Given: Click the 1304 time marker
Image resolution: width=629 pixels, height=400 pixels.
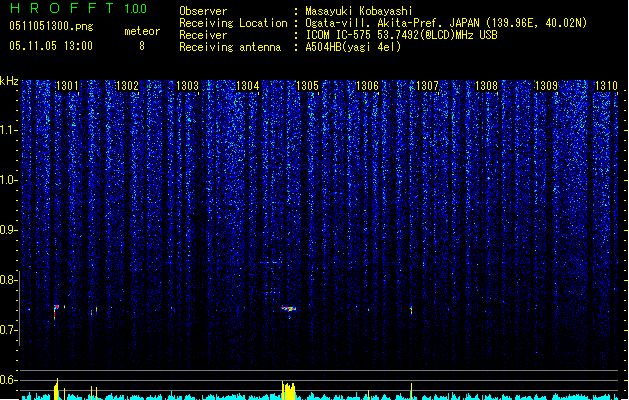Looking at the screenshot, I should coord(248,86).
